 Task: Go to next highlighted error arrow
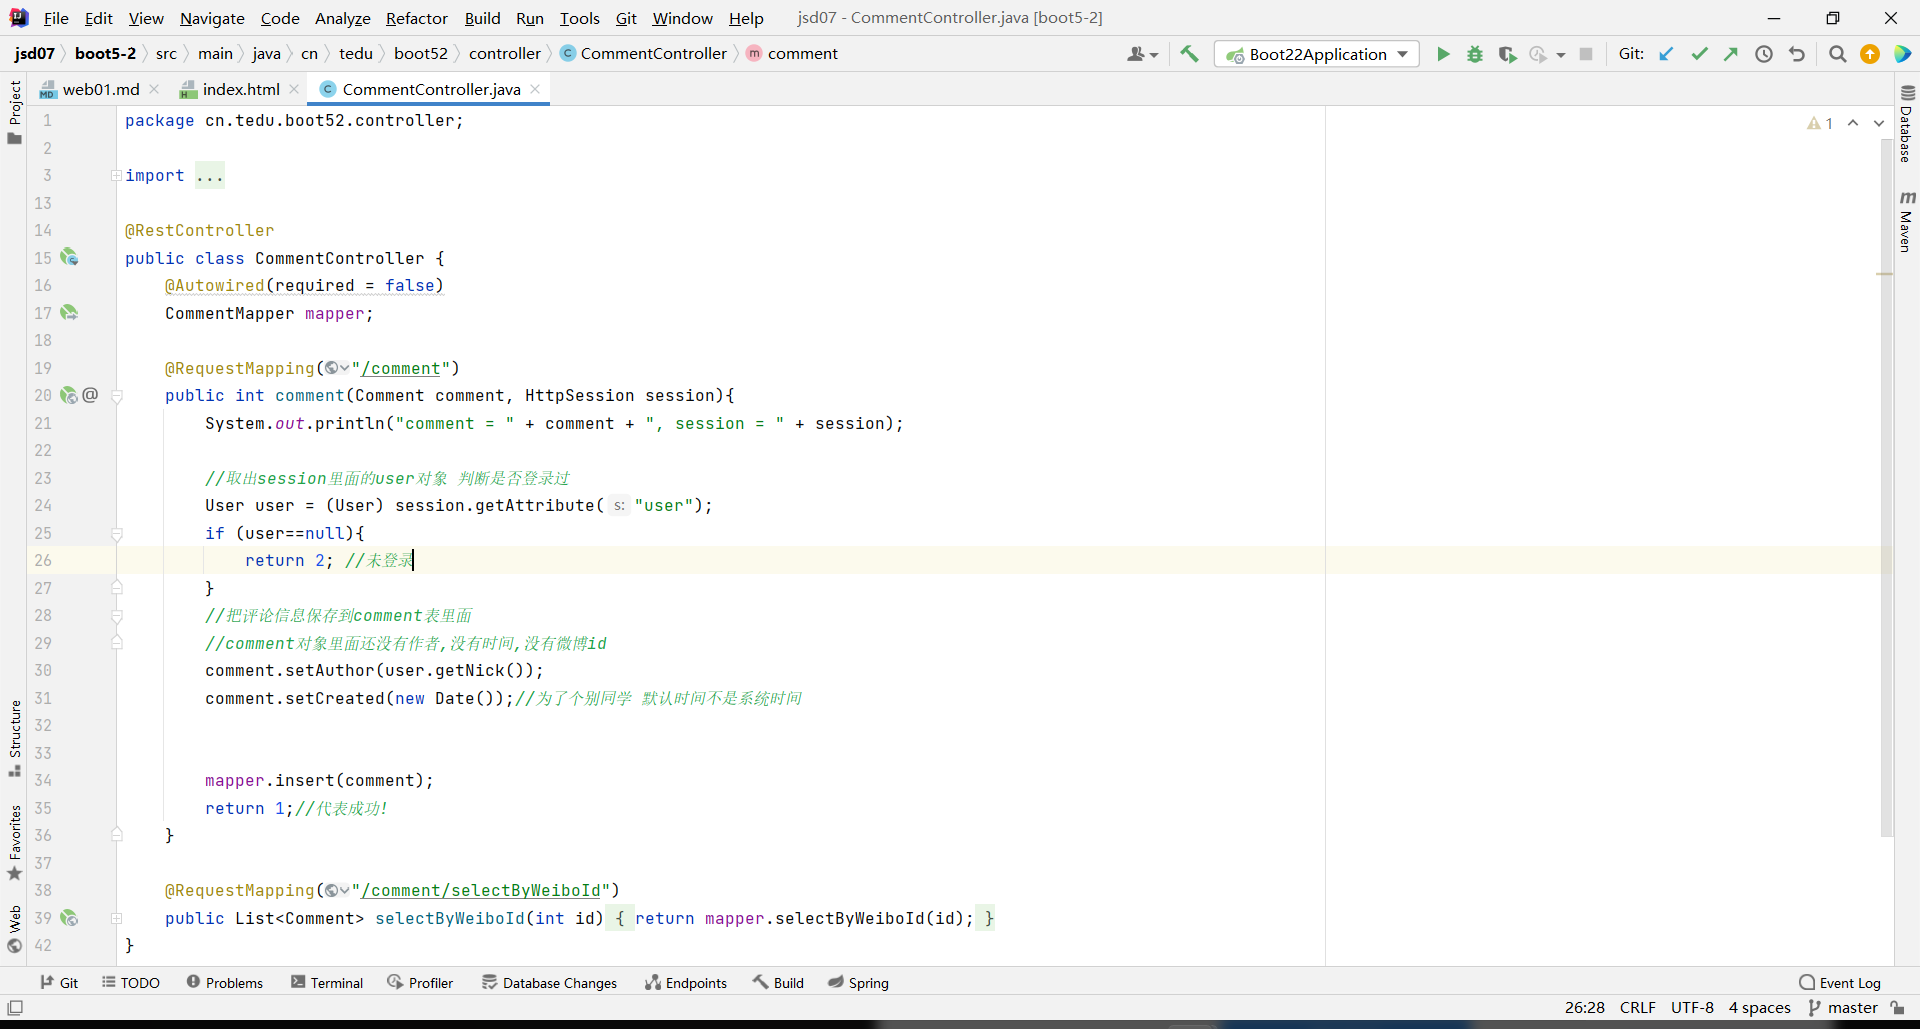(1879, 123)
